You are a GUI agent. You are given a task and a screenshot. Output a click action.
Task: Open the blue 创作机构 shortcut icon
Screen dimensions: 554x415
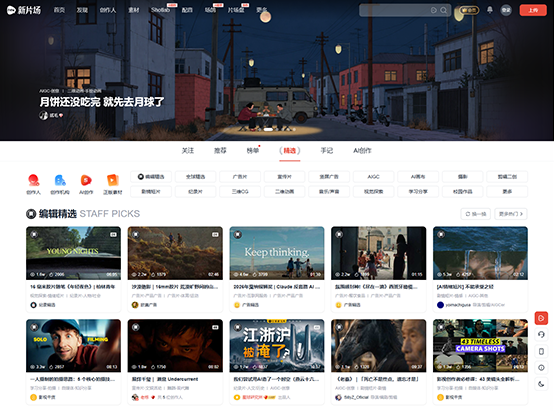pos(60,180)
